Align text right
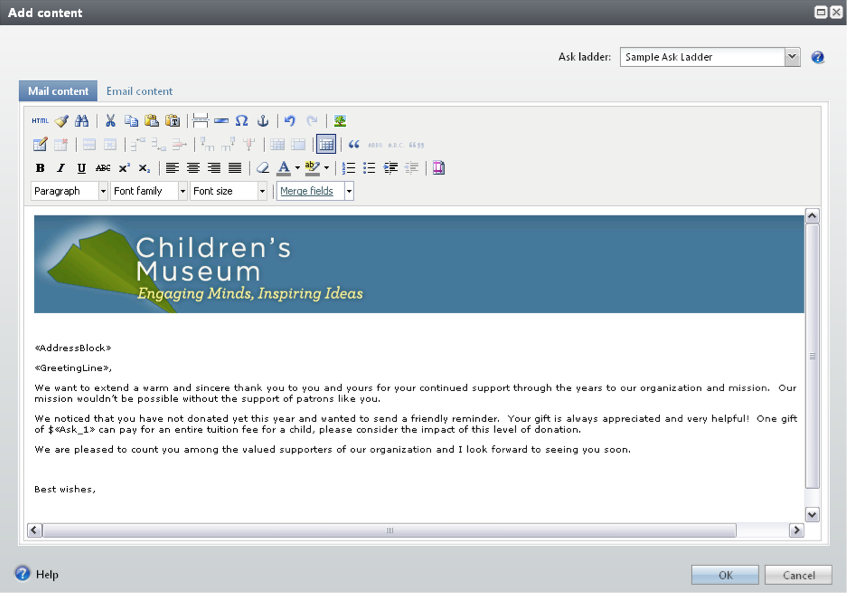This screenshot has width=848, height=596. 214,168
